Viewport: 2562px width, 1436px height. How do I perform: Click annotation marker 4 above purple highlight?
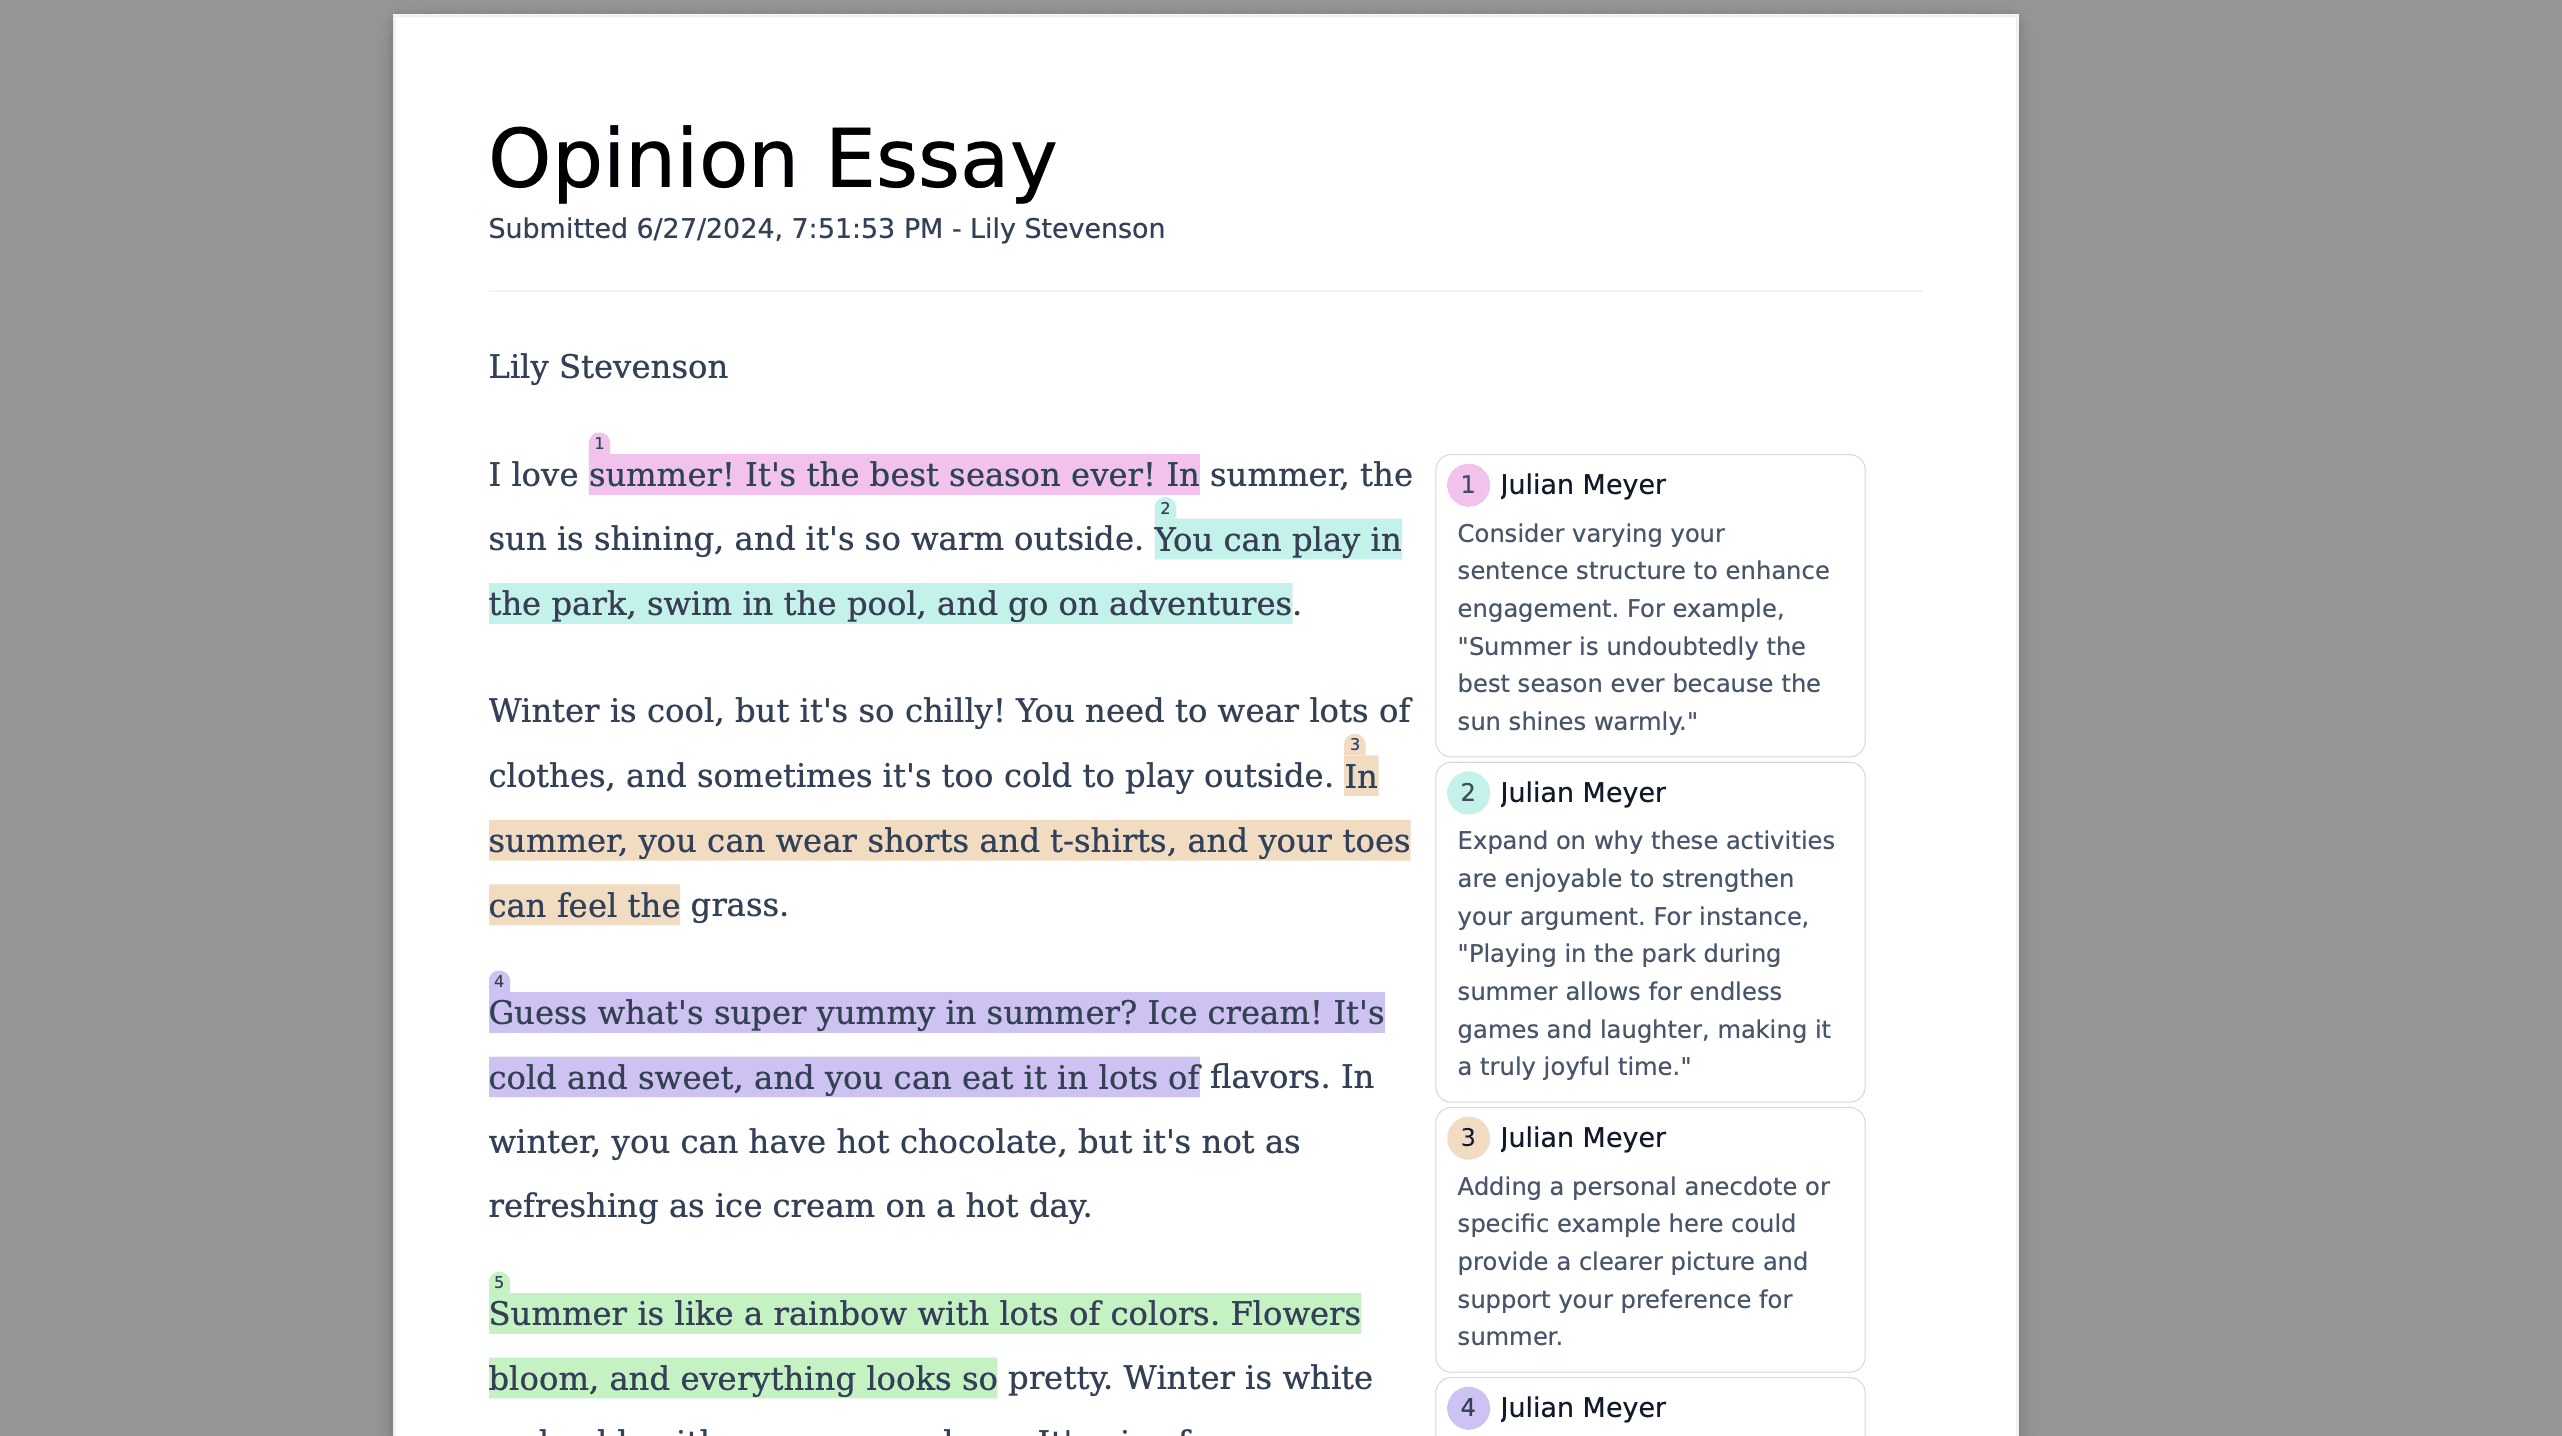click(499, 982)
